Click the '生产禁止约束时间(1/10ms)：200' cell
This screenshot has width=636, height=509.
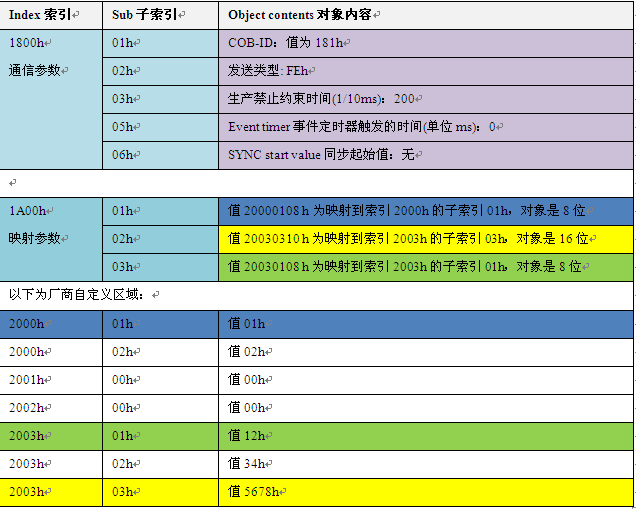pos(426,99)
